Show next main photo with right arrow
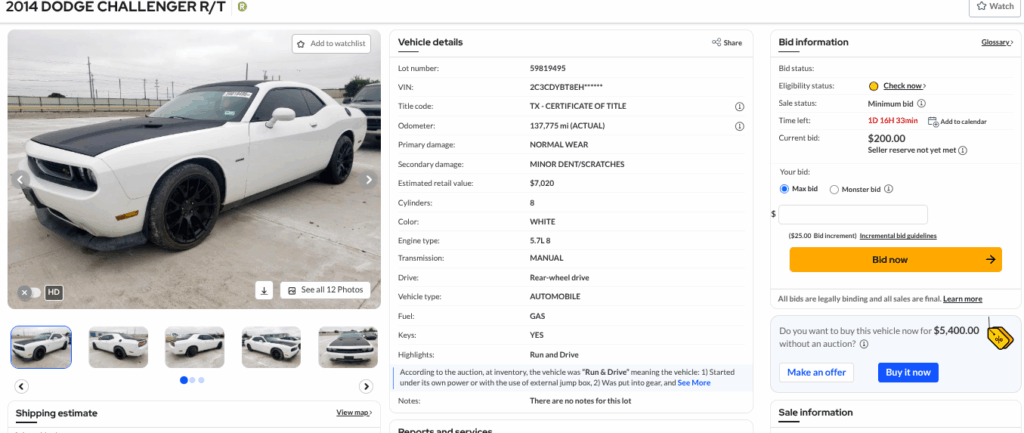1024x433 pixels. click(369, 180)
